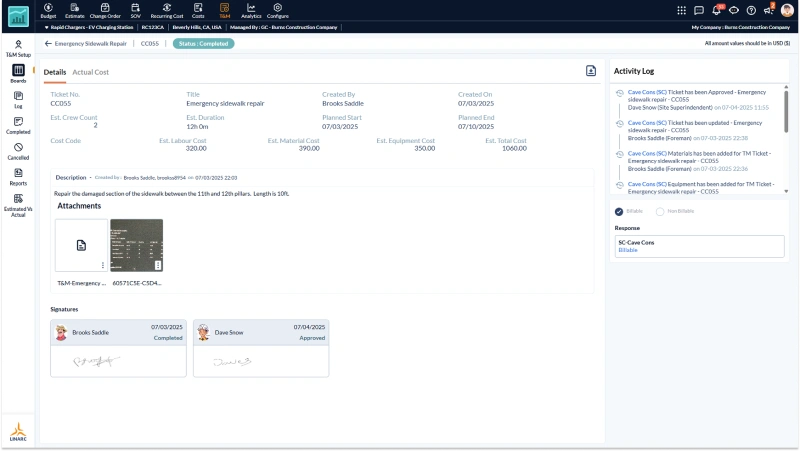Click Est. Labour Cost value 320.00
The image size is (800, 451).
[196, 148]
